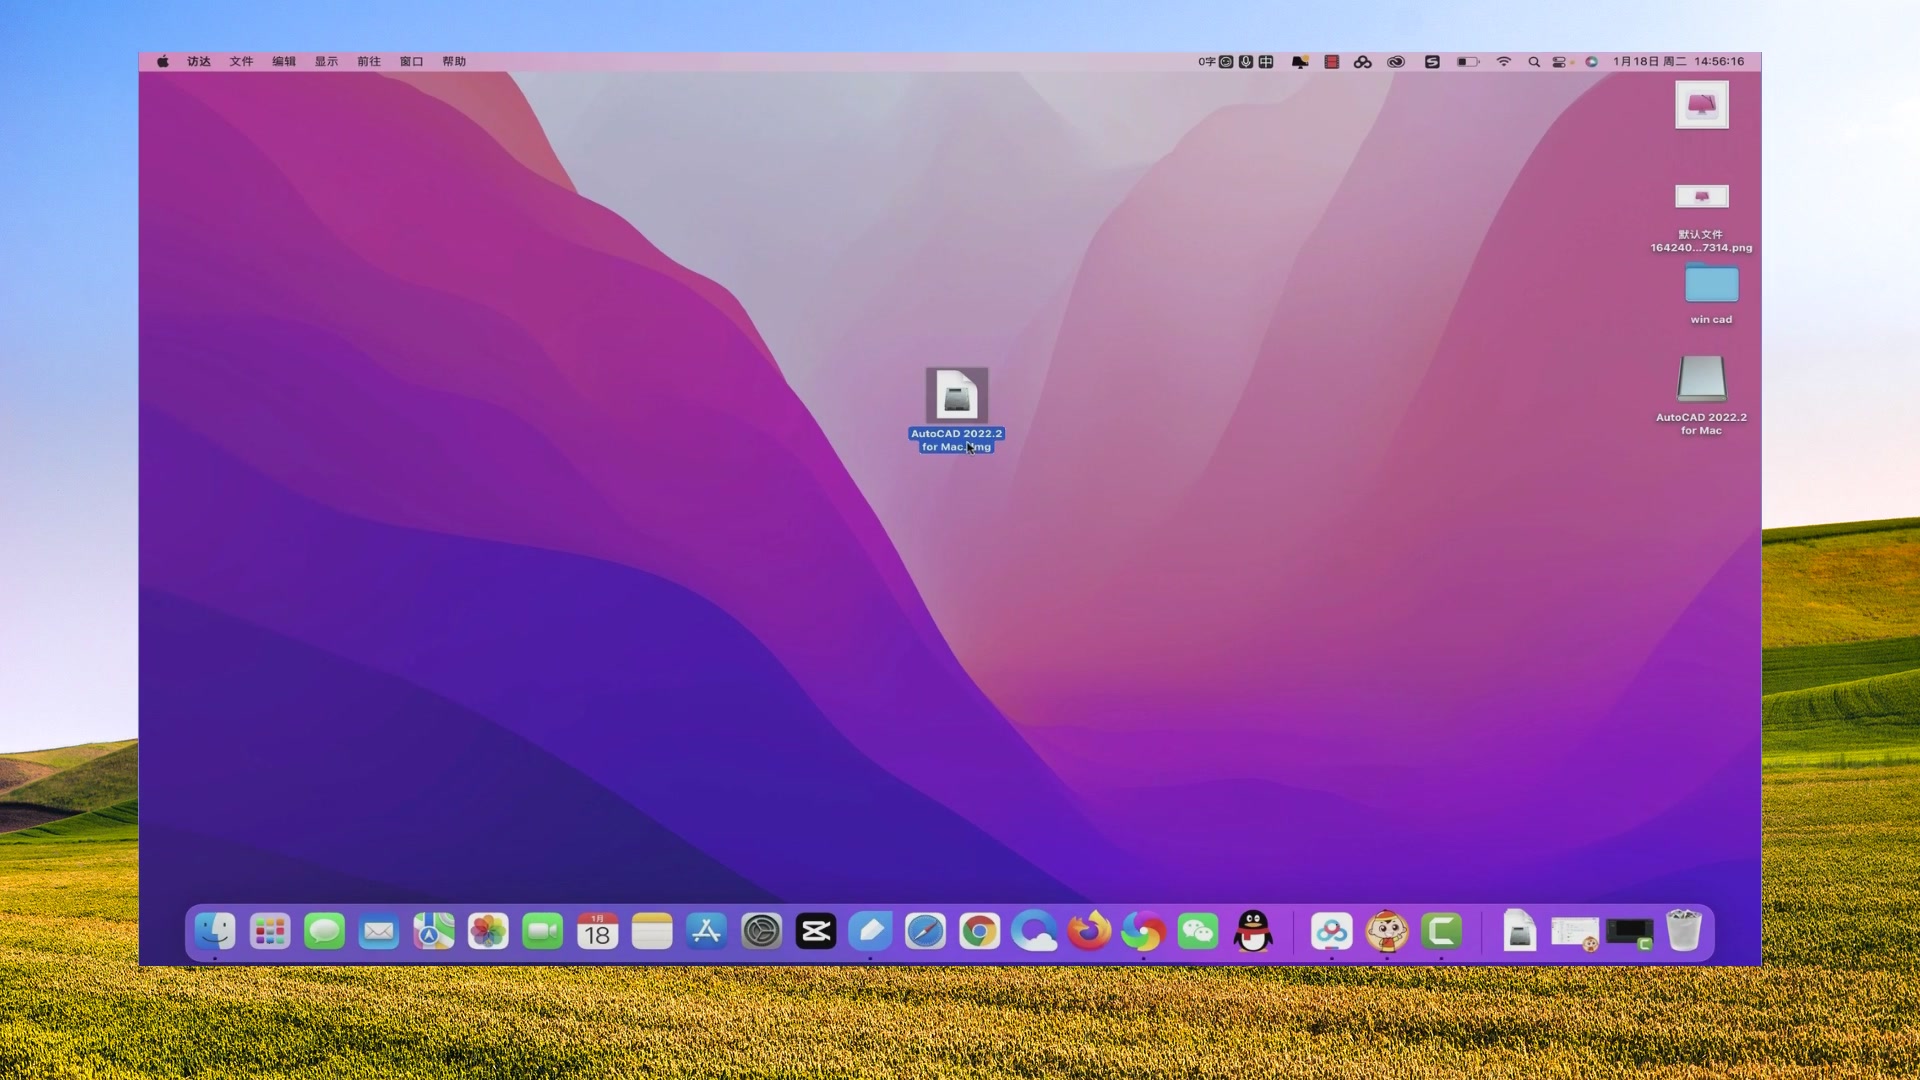Viewport: 1920px width, 1080px height.
Task: Open disk image document in Dock
Action: [x=1520, y=931]
